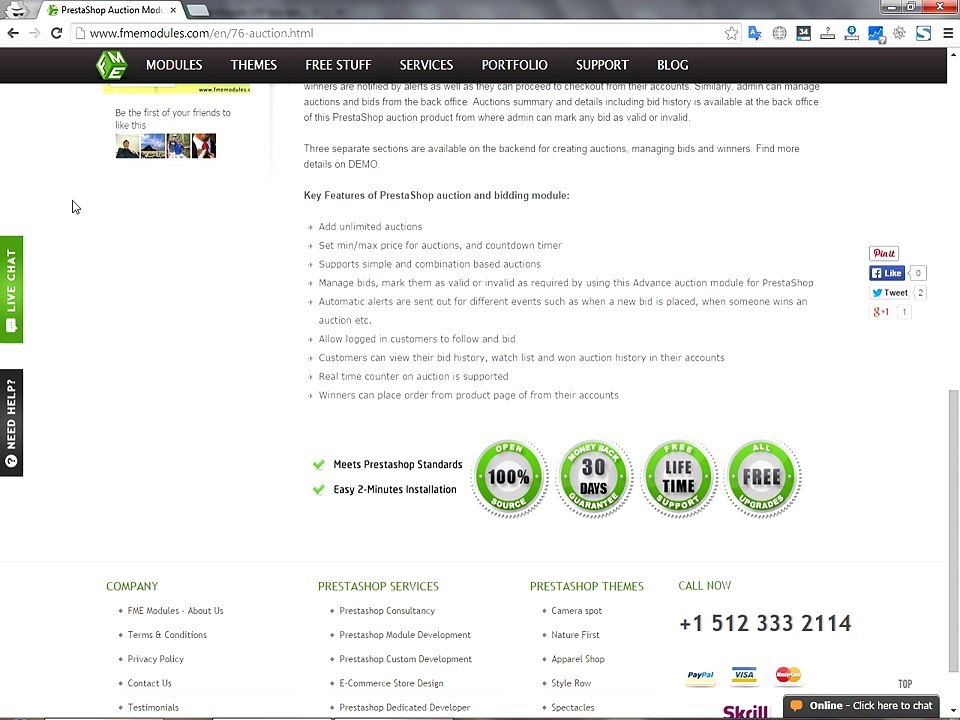
Task: Open the PORTFOLIO menu
Action: [514, 65]
